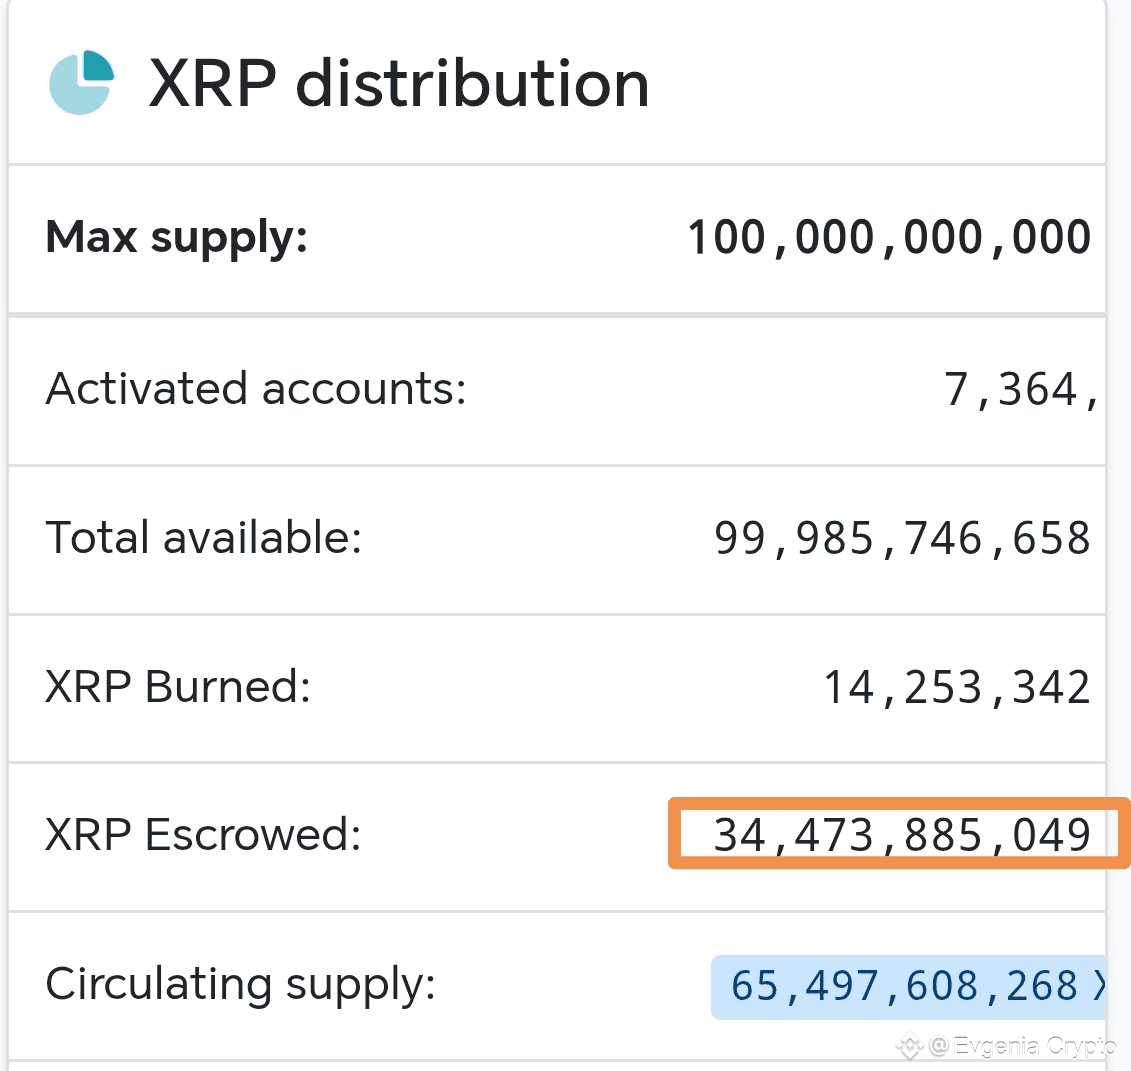Click the orange highlight box's left border
This screenshot has height=1071, width=1131.
(x=672, y=834)
